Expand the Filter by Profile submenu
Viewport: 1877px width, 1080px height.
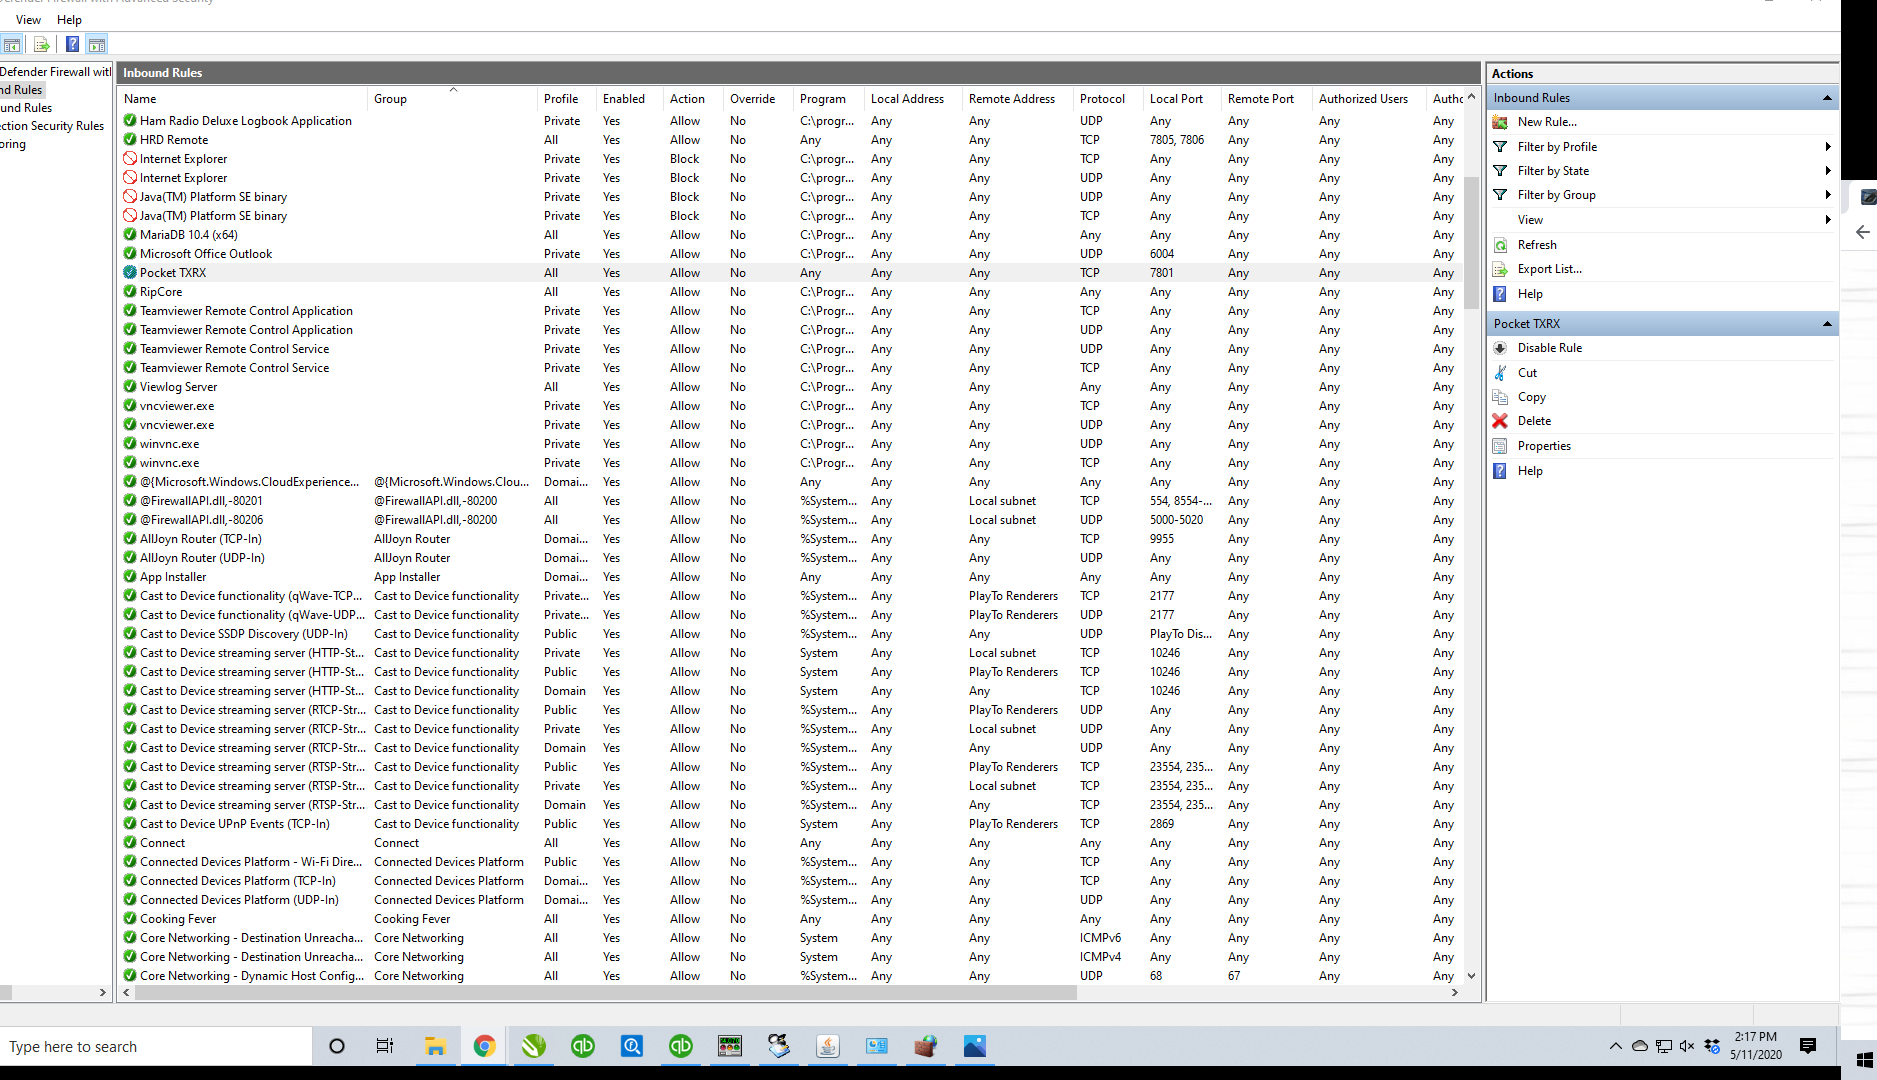[1827, 147]
